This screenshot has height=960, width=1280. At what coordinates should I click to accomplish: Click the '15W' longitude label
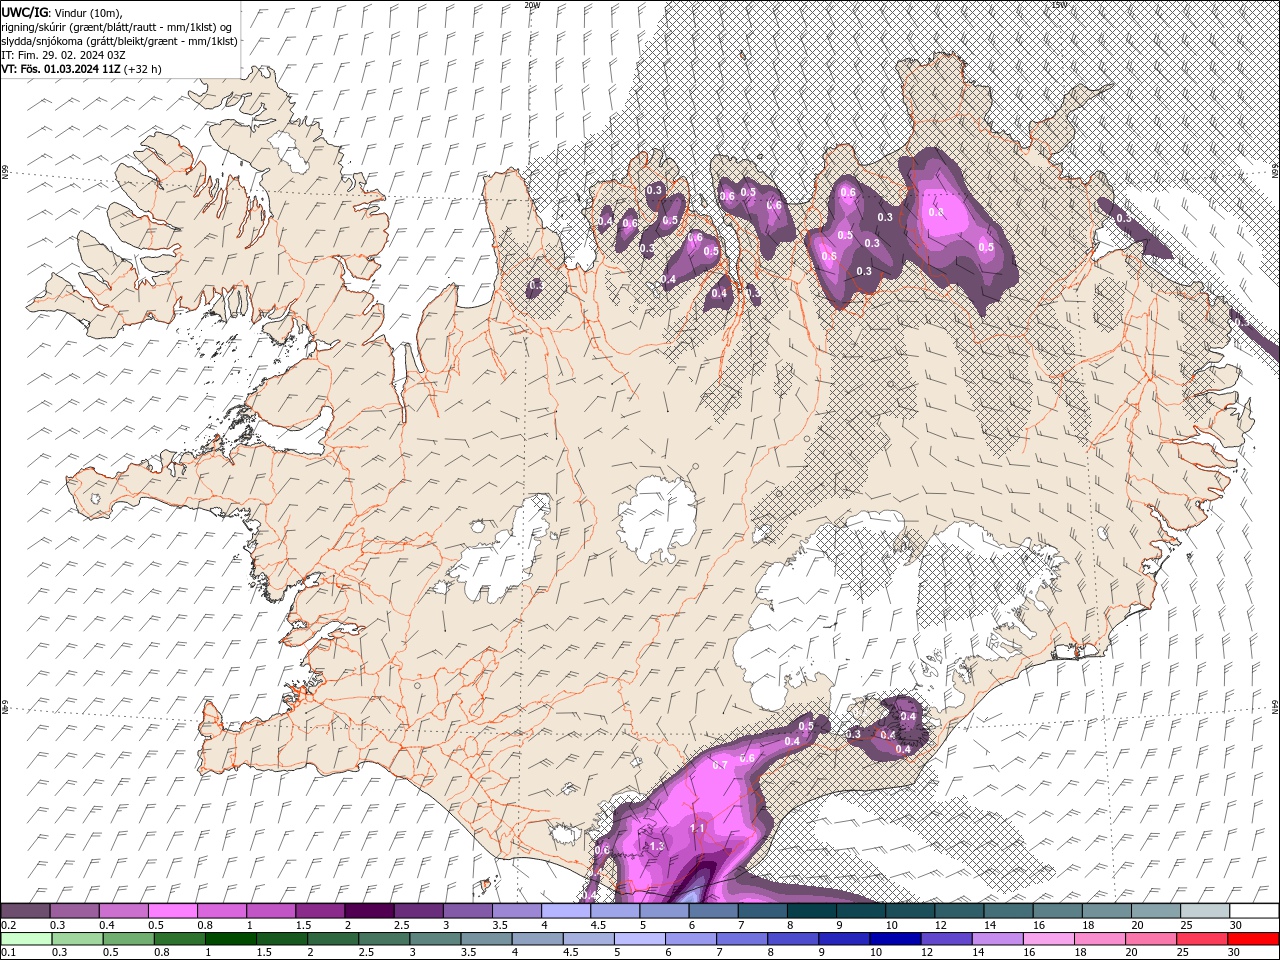point(1059,5)
